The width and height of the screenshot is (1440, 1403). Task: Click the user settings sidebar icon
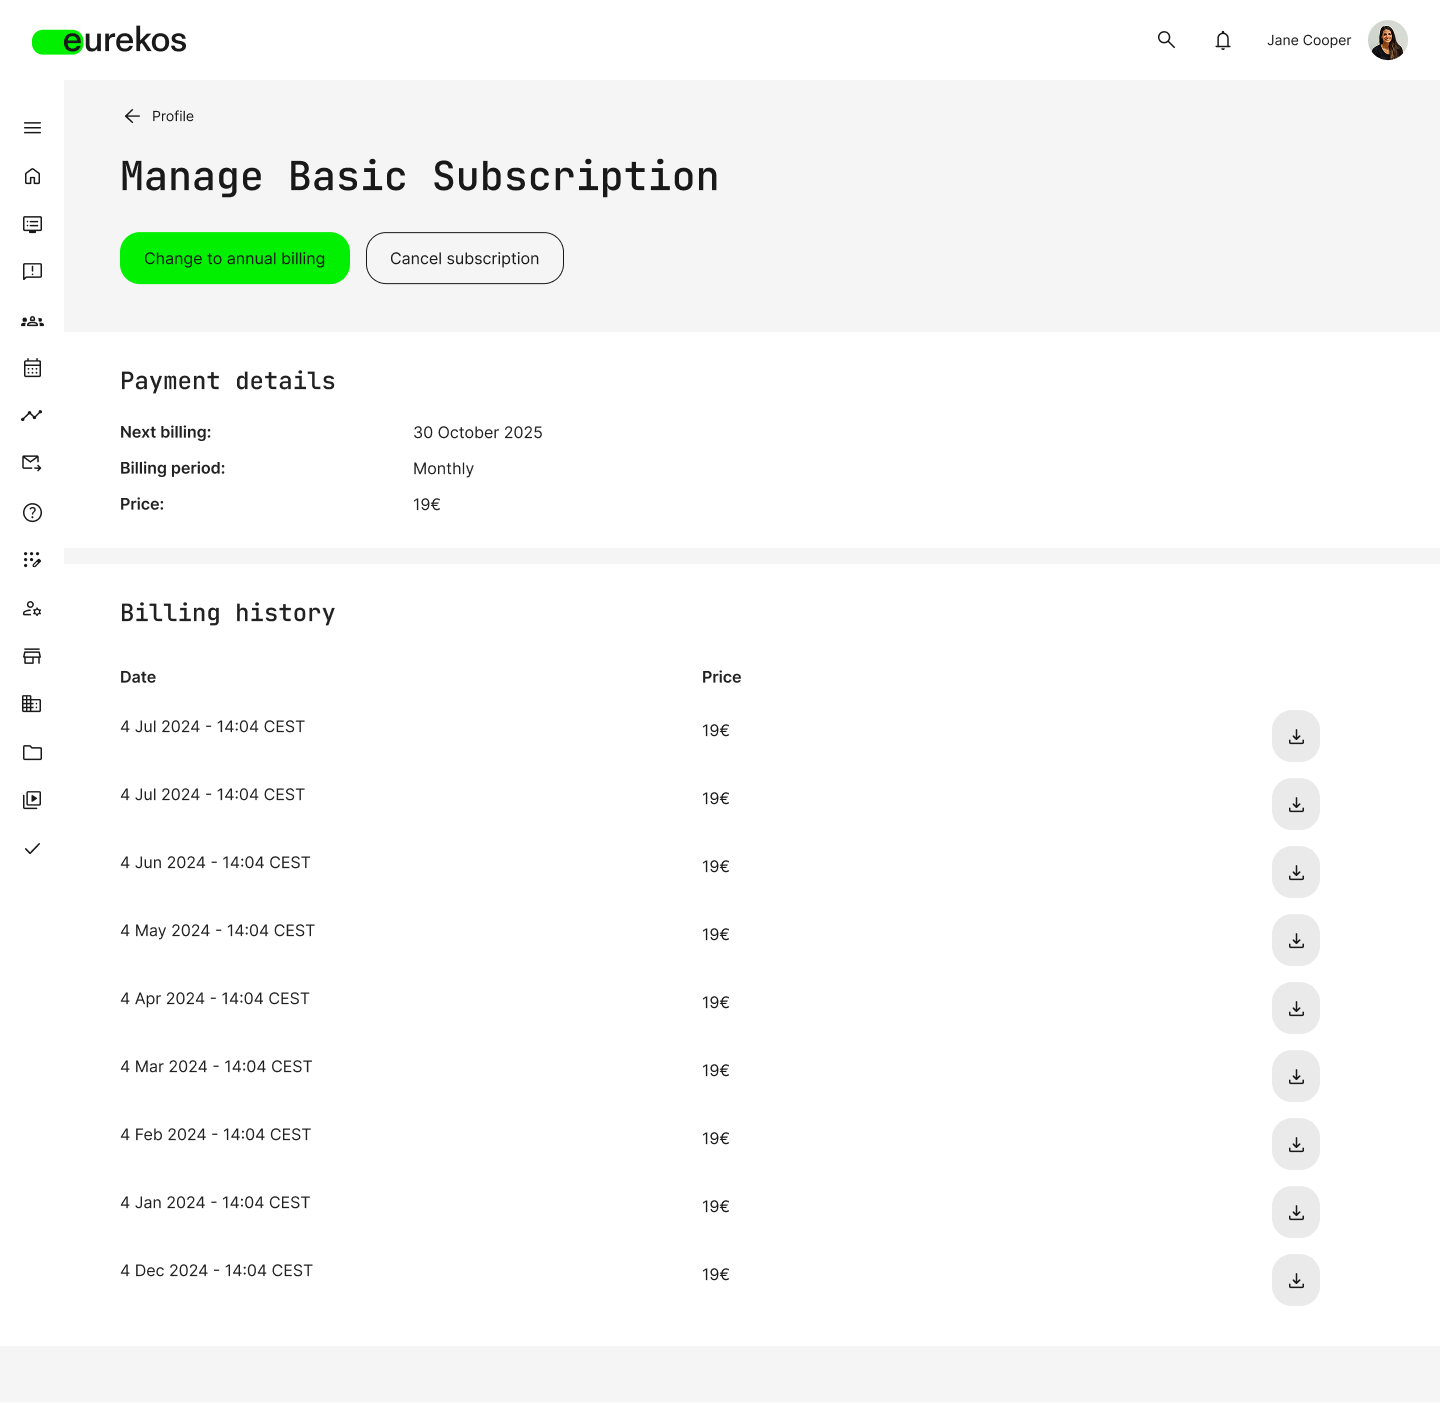tap(32, 609)
